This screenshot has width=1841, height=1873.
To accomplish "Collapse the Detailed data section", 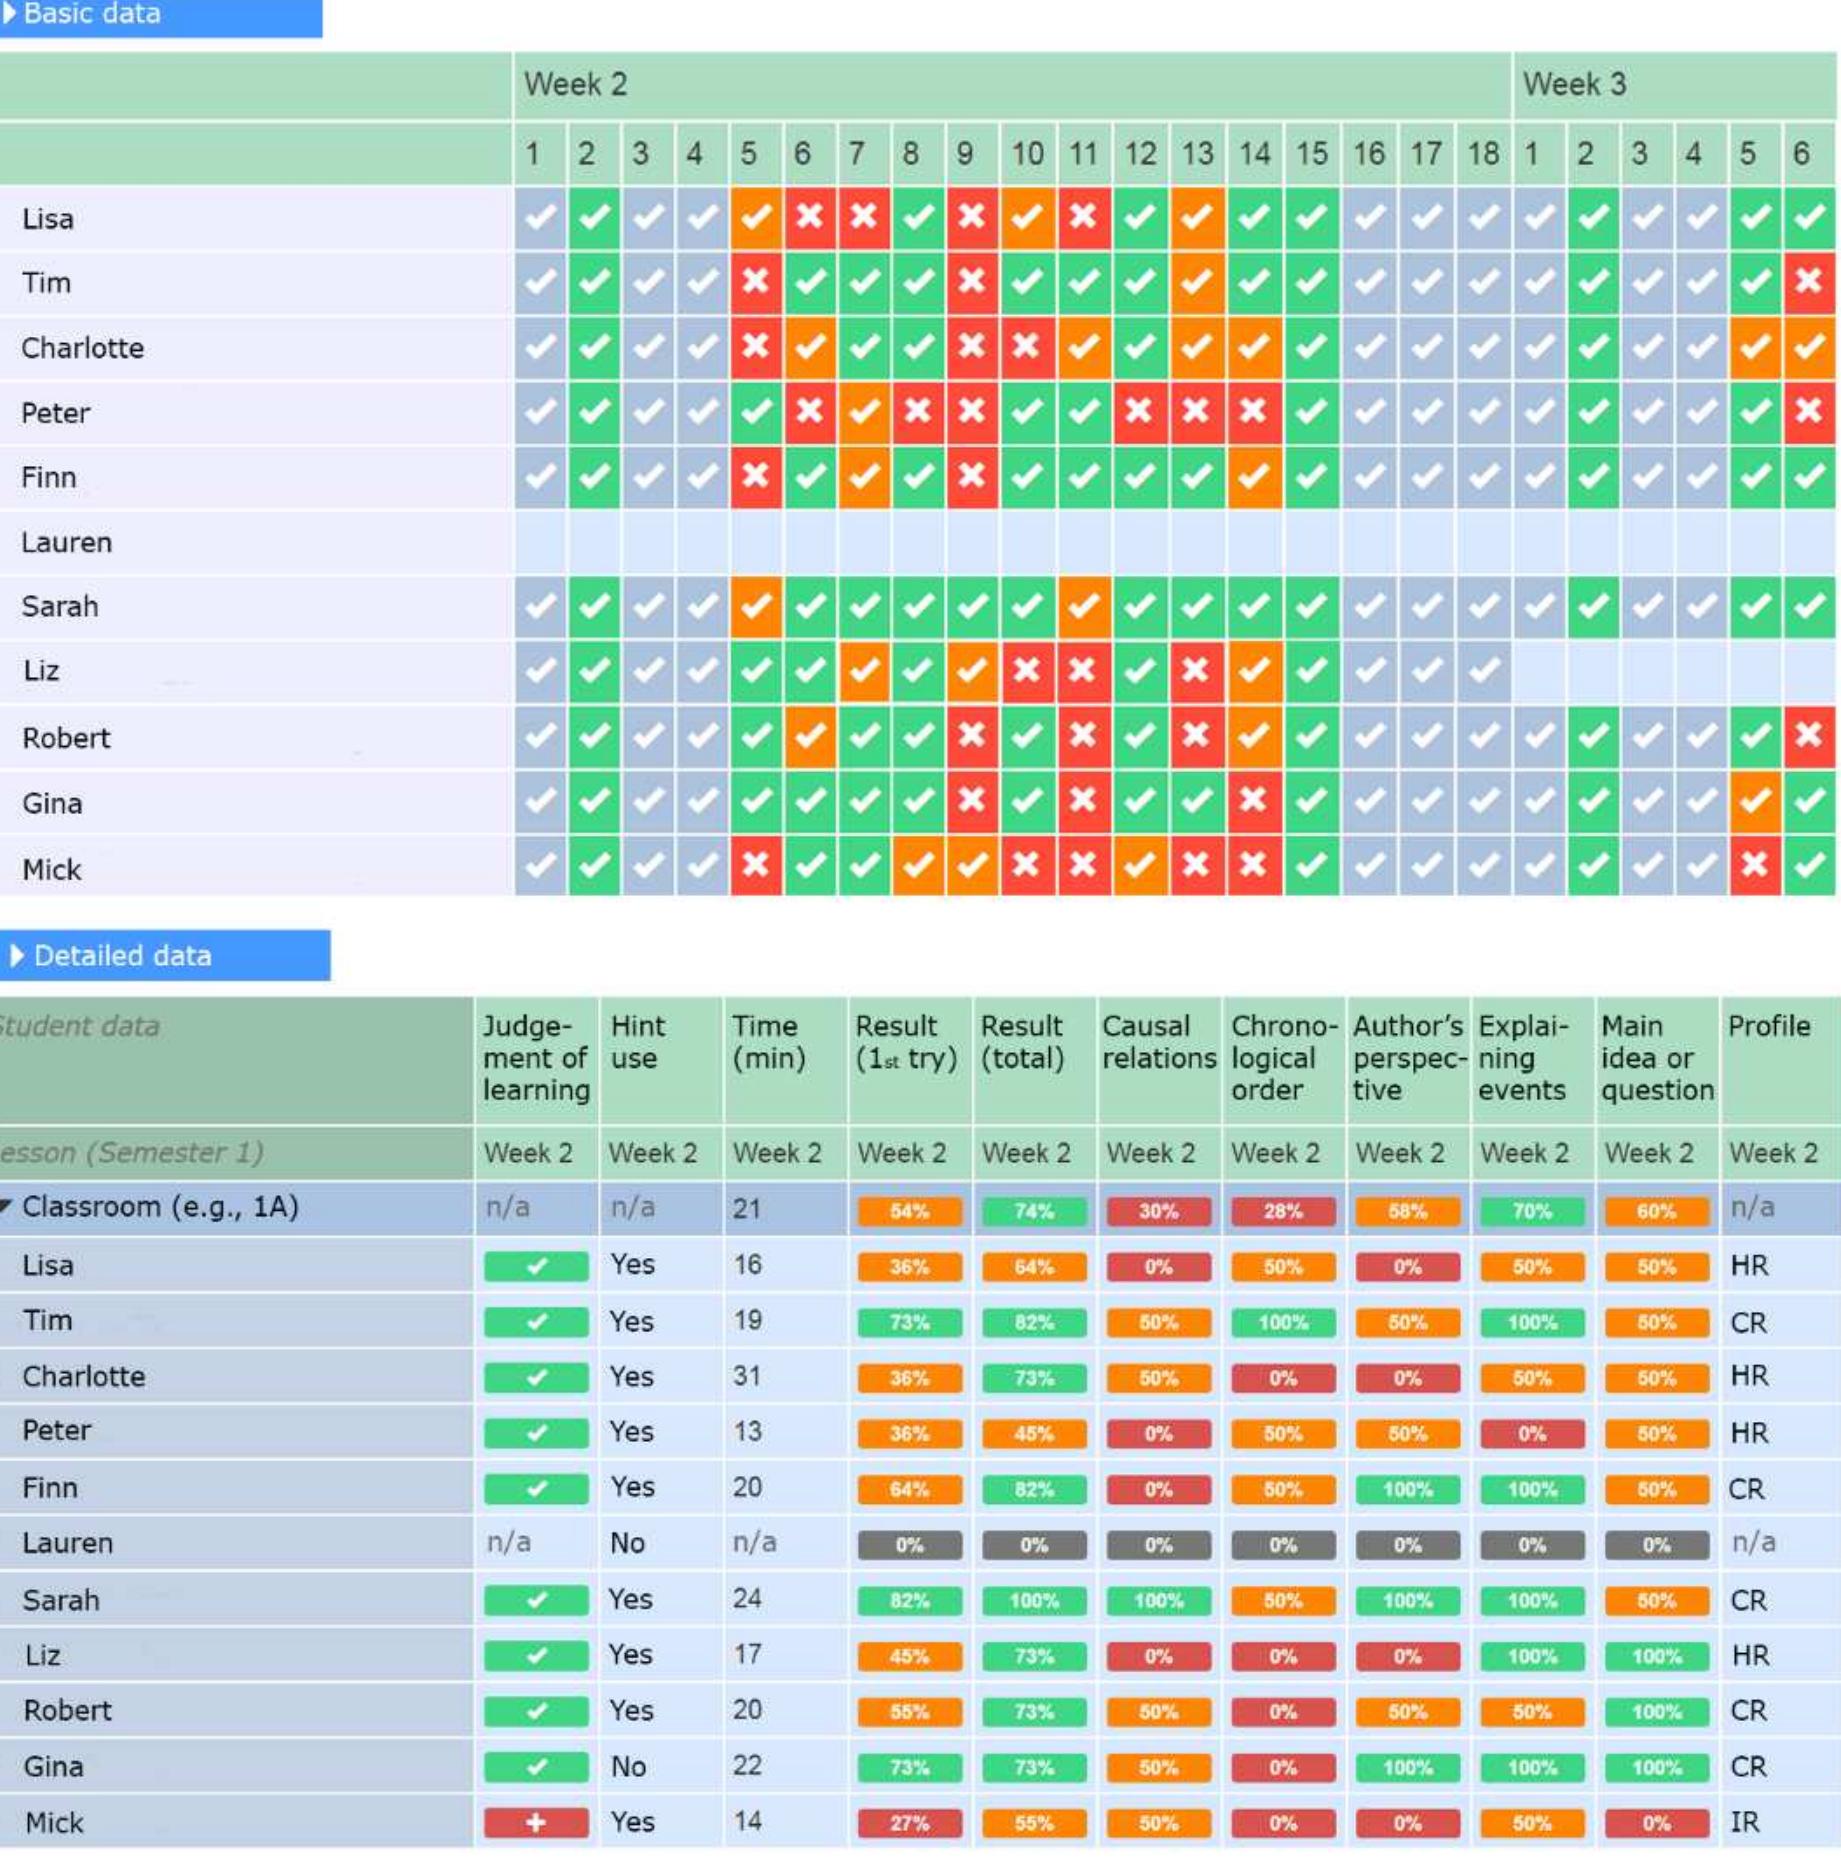I will point(16,956).
